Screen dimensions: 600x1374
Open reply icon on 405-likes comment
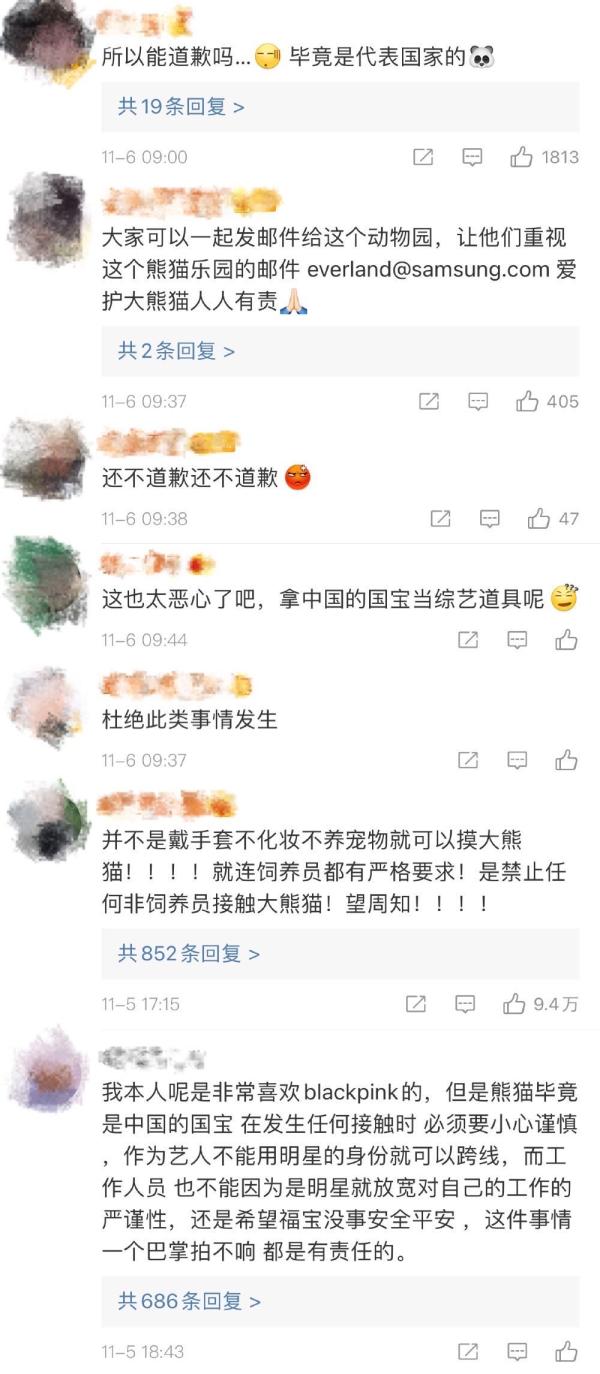(x=478, y=401)
